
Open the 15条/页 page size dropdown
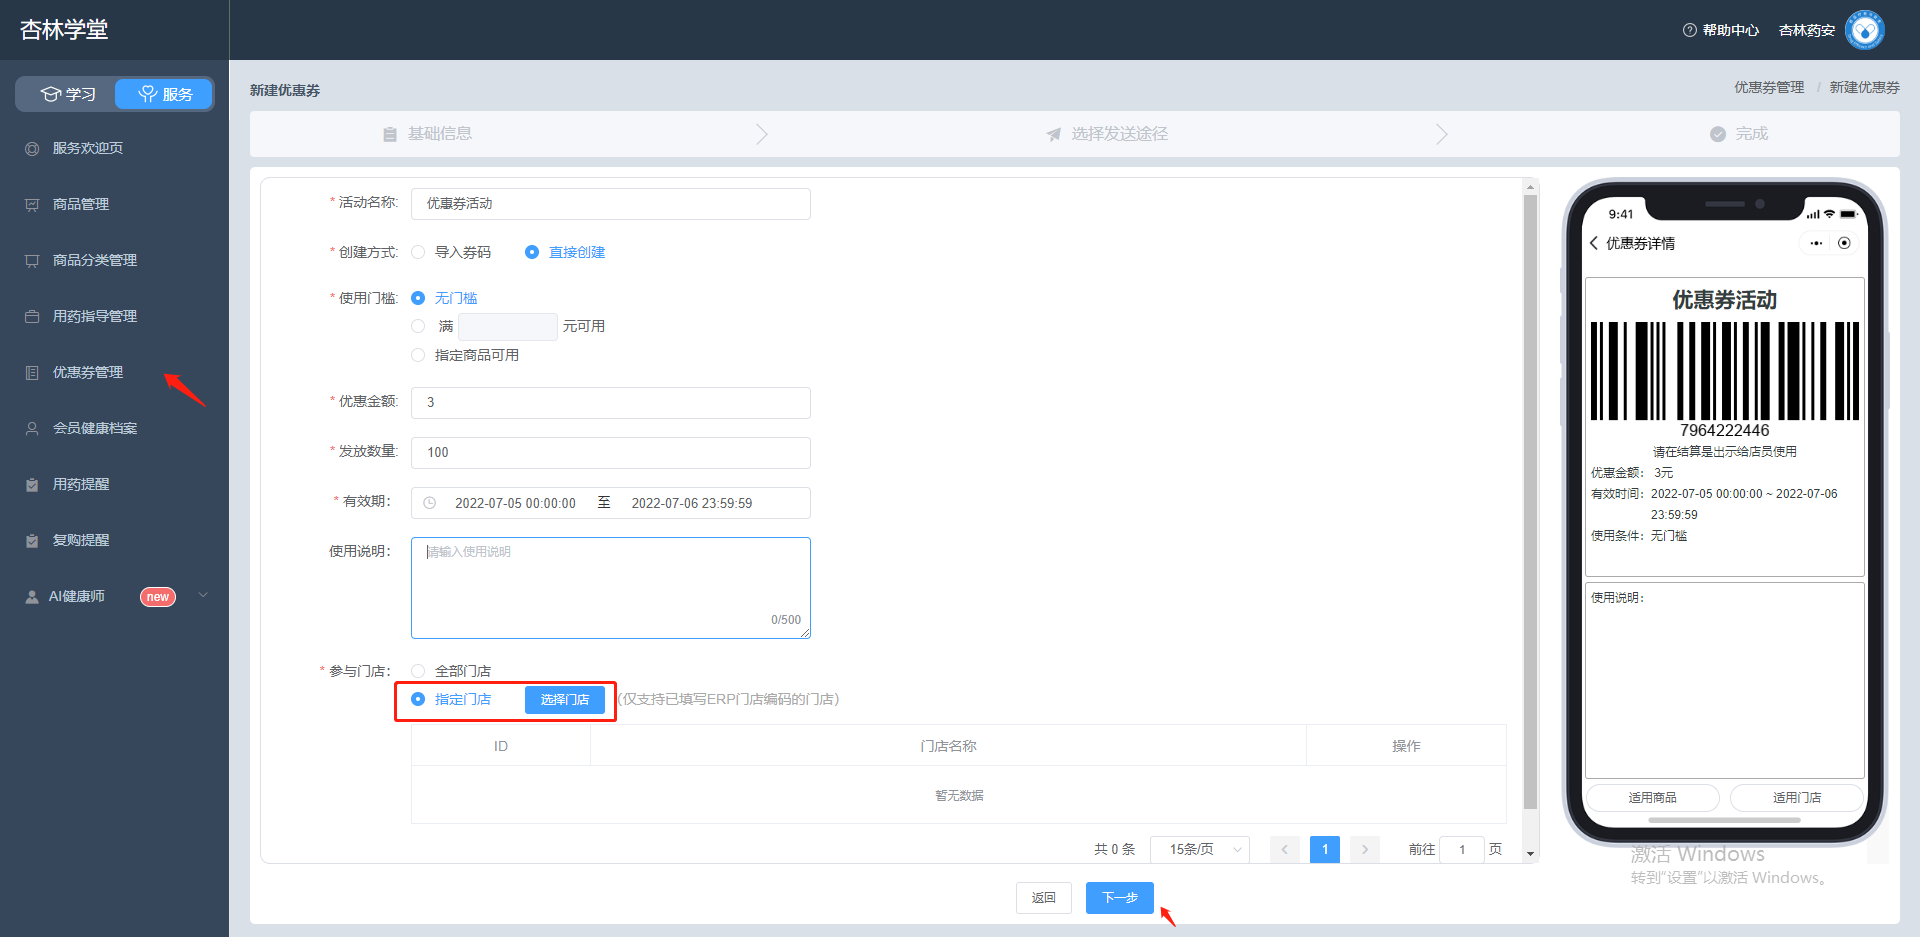(x=1200, y=849)
